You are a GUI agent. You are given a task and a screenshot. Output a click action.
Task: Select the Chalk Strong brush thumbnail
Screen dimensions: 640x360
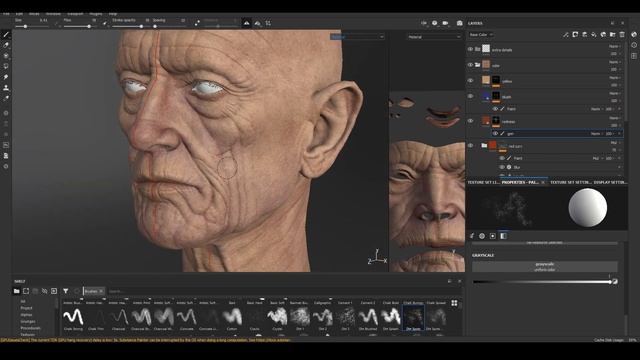coord(73,318)
